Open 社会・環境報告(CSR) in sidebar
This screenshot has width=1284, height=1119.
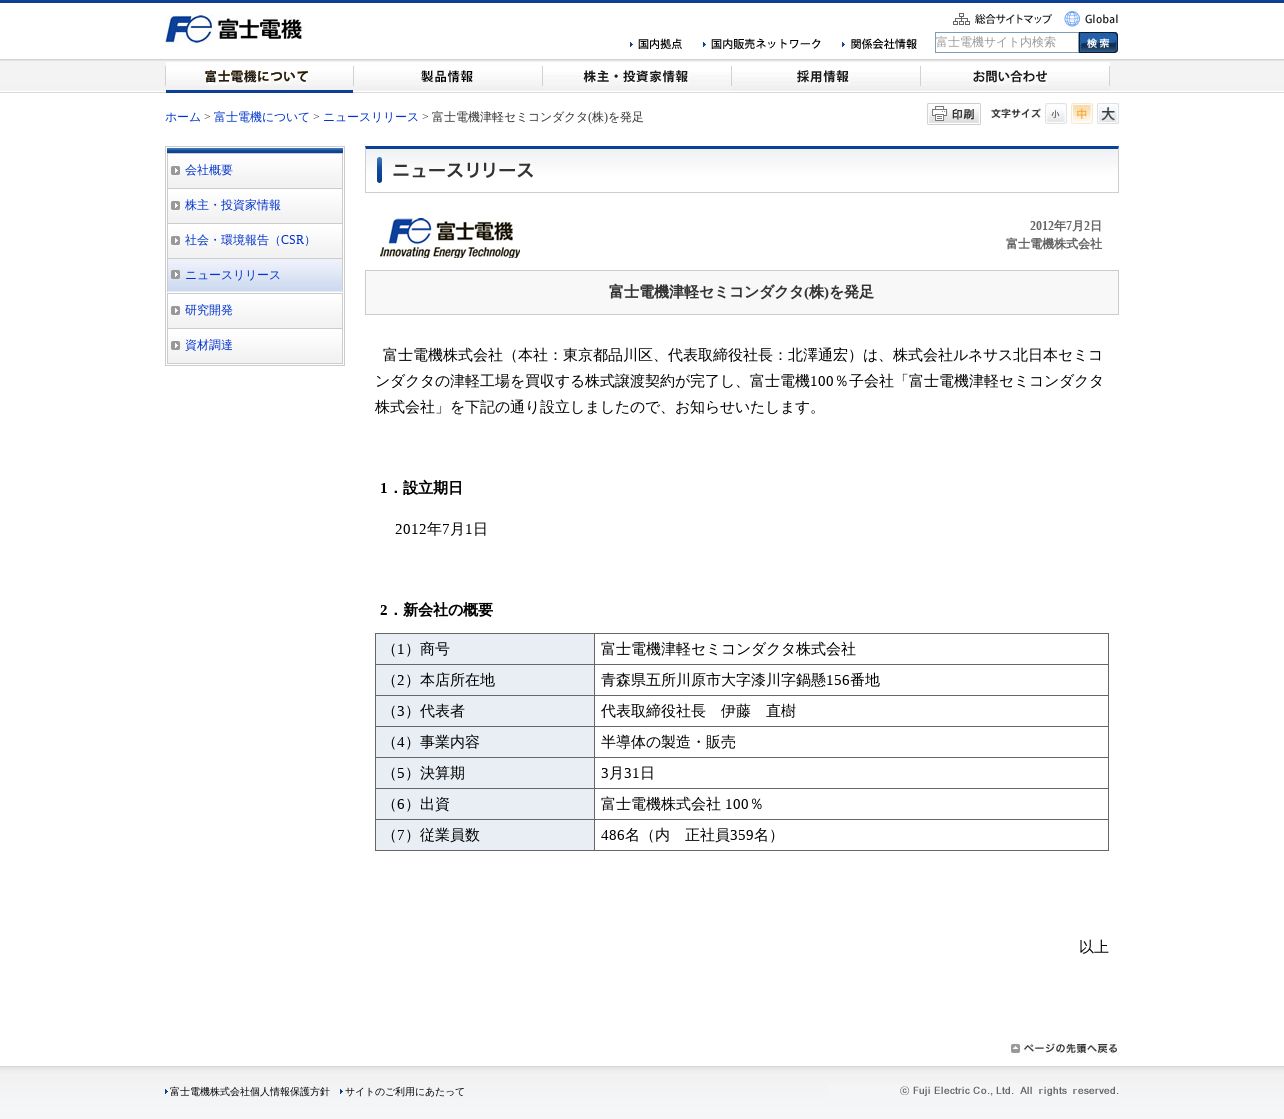click(255, 241)
